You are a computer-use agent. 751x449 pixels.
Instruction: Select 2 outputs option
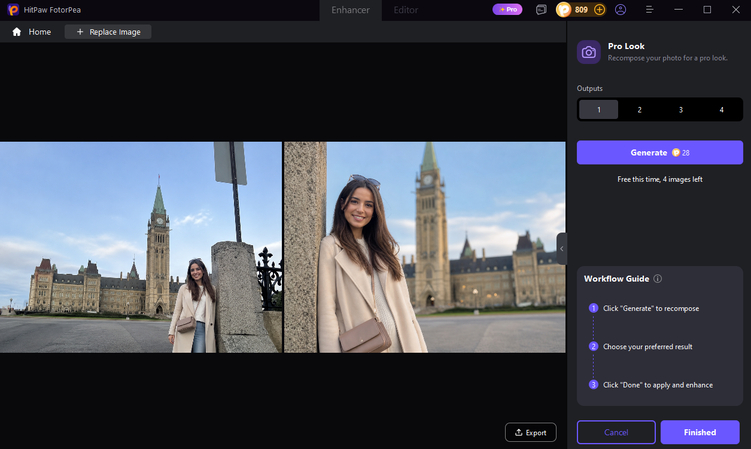[639, 110]
